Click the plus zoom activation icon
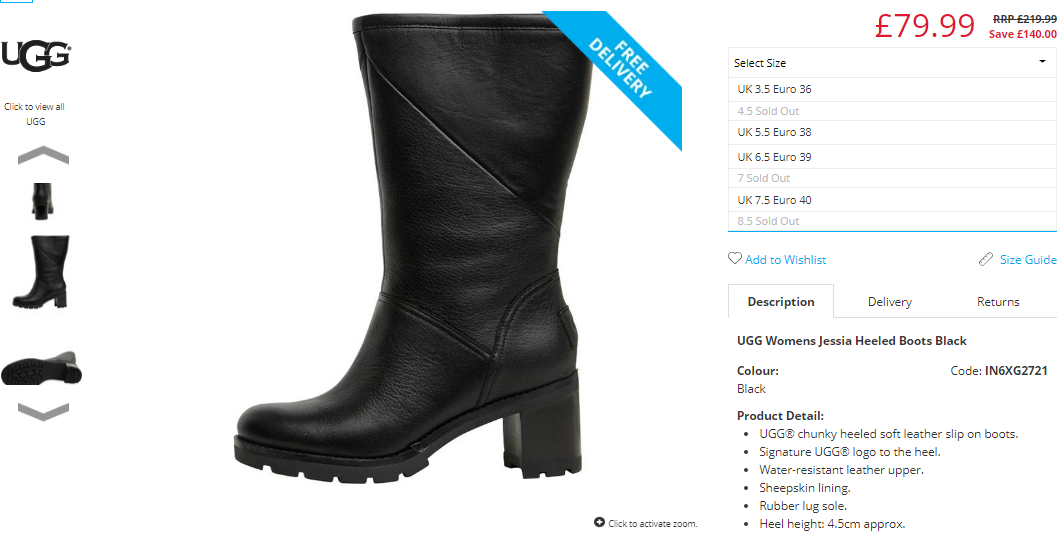Screen dimensions: 1058x544 click(x=599, y=522)
